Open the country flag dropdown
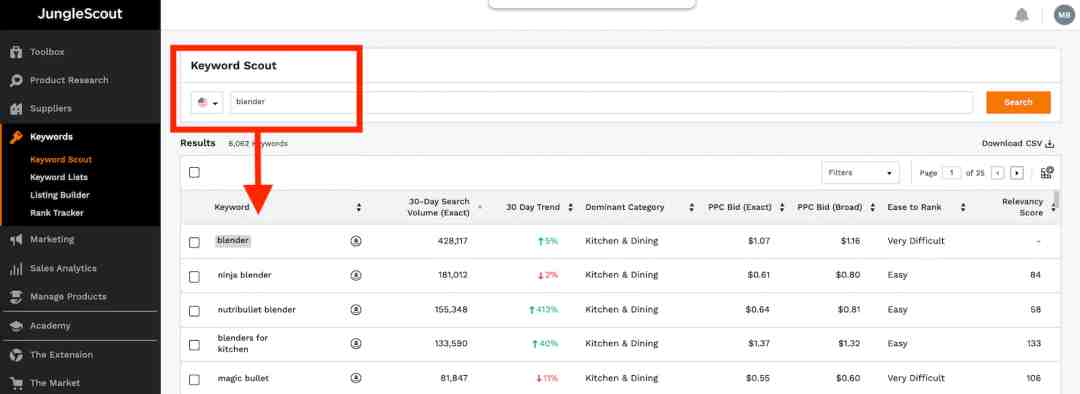The image size is (1080, 394). (207, 103)
